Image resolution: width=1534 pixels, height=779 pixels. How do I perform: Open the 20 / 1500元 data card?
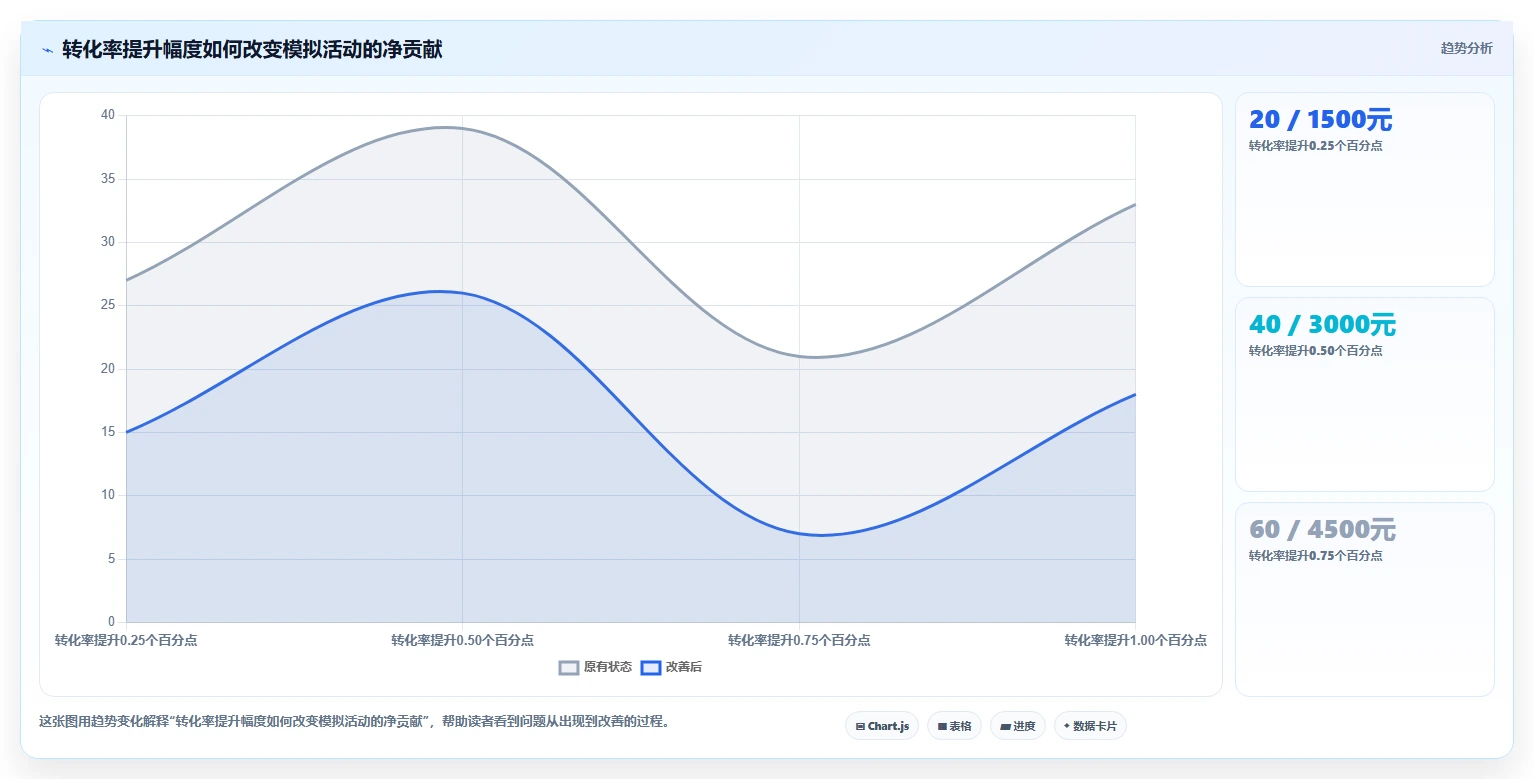coord(1365,190)
